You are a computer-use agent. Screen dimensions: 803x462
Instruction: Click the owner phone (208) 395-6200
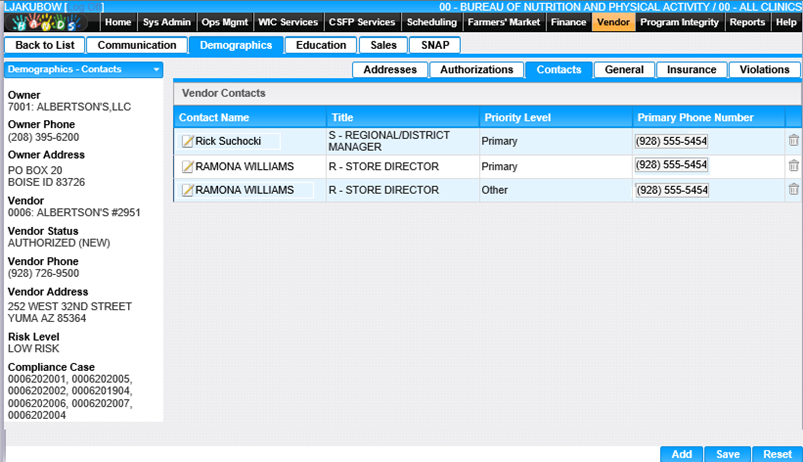pyautogui.click(x=44, y=137)
